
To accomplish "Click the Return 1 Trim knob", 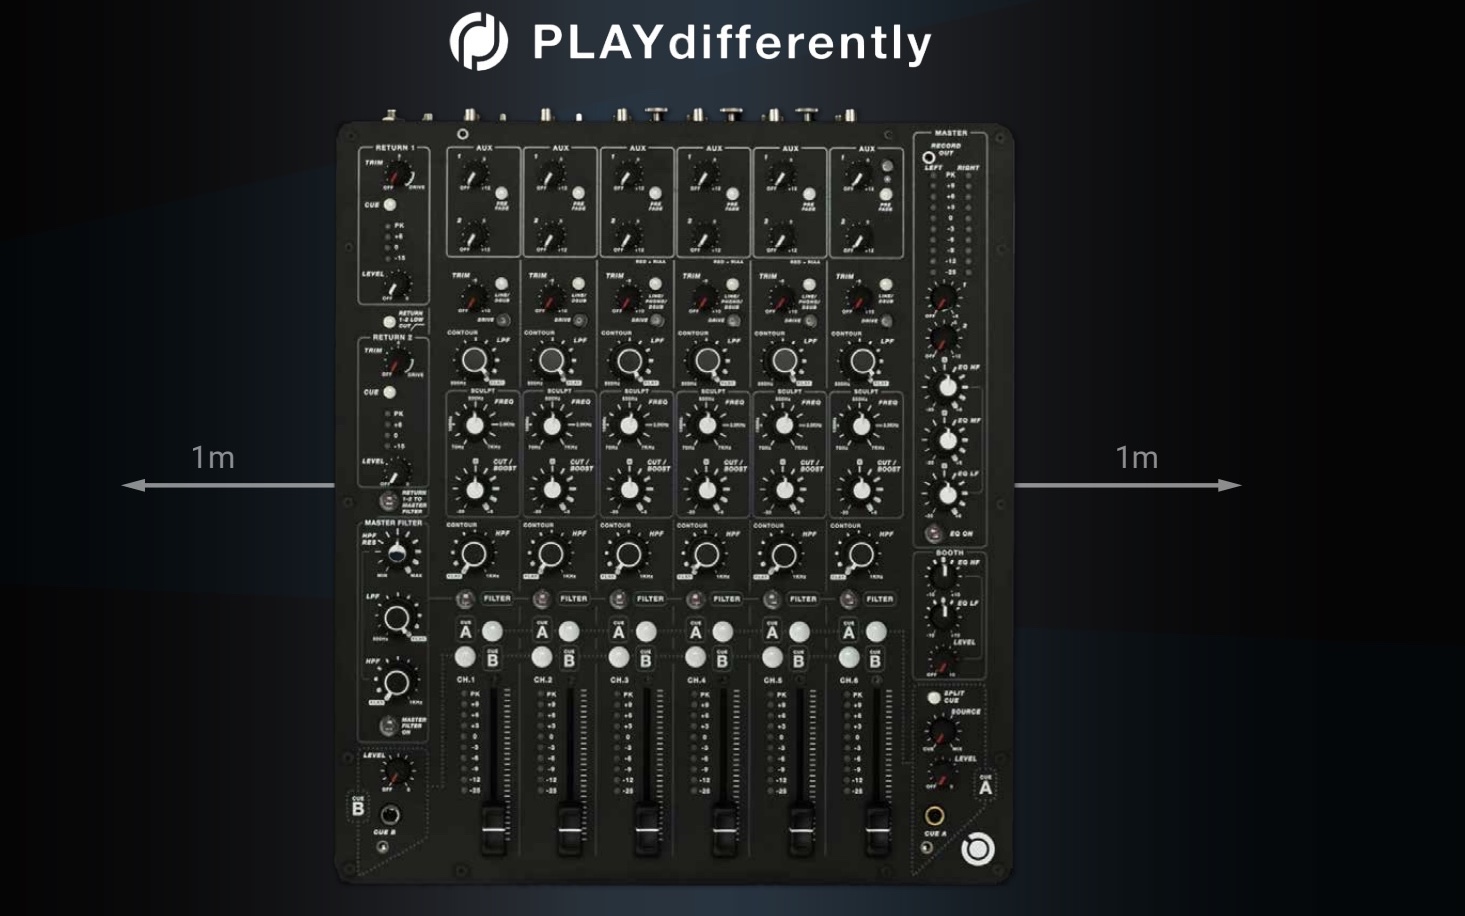I will point(398,173).
